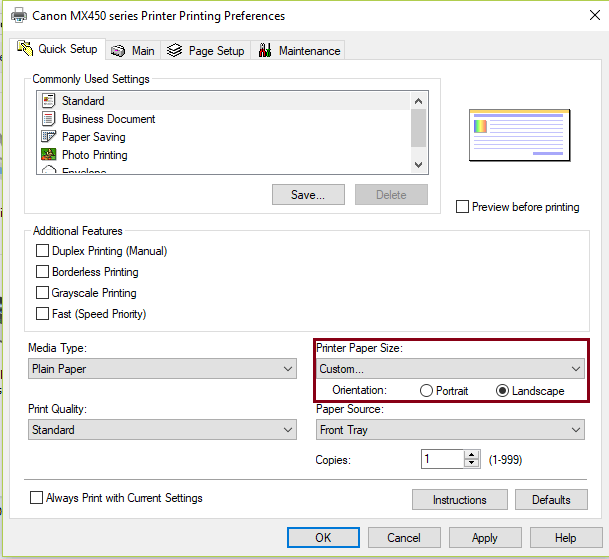This screenshot has height=559, width=609.
Task: Toggle the Borderless Printing checkbox
Action: [x=42, y=272]
